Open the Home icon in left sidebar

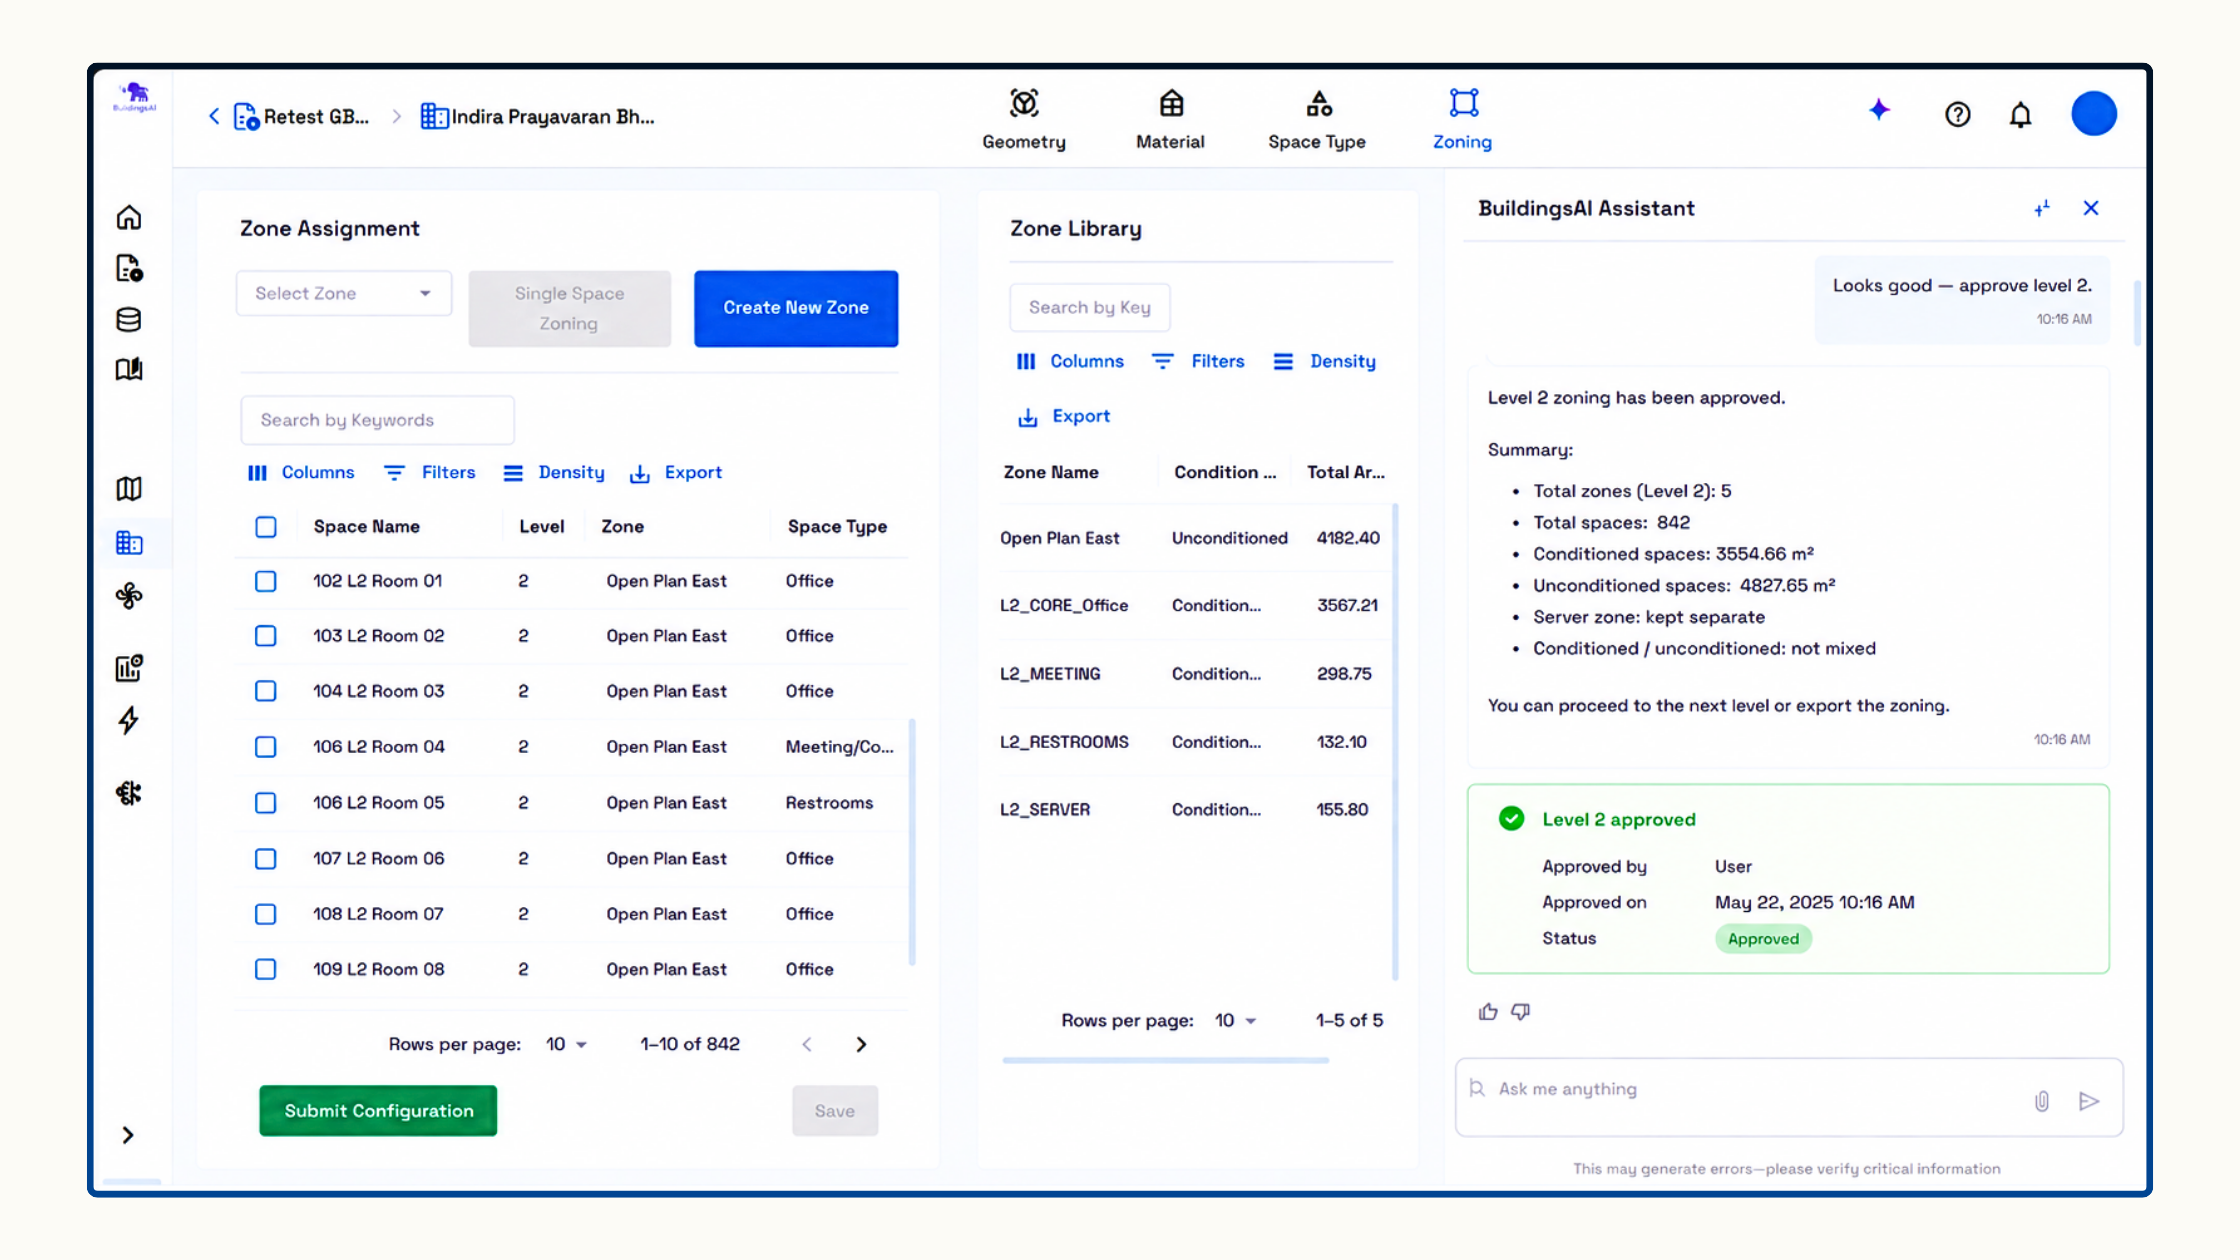click(129, 217)
